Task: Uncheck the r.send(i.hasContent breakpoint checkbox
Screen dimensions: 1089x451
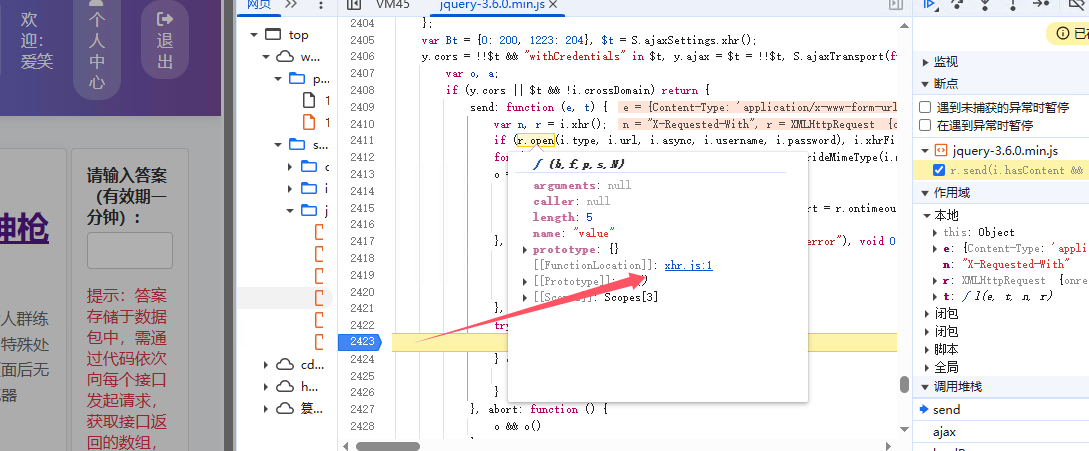Action: (939, 170)
